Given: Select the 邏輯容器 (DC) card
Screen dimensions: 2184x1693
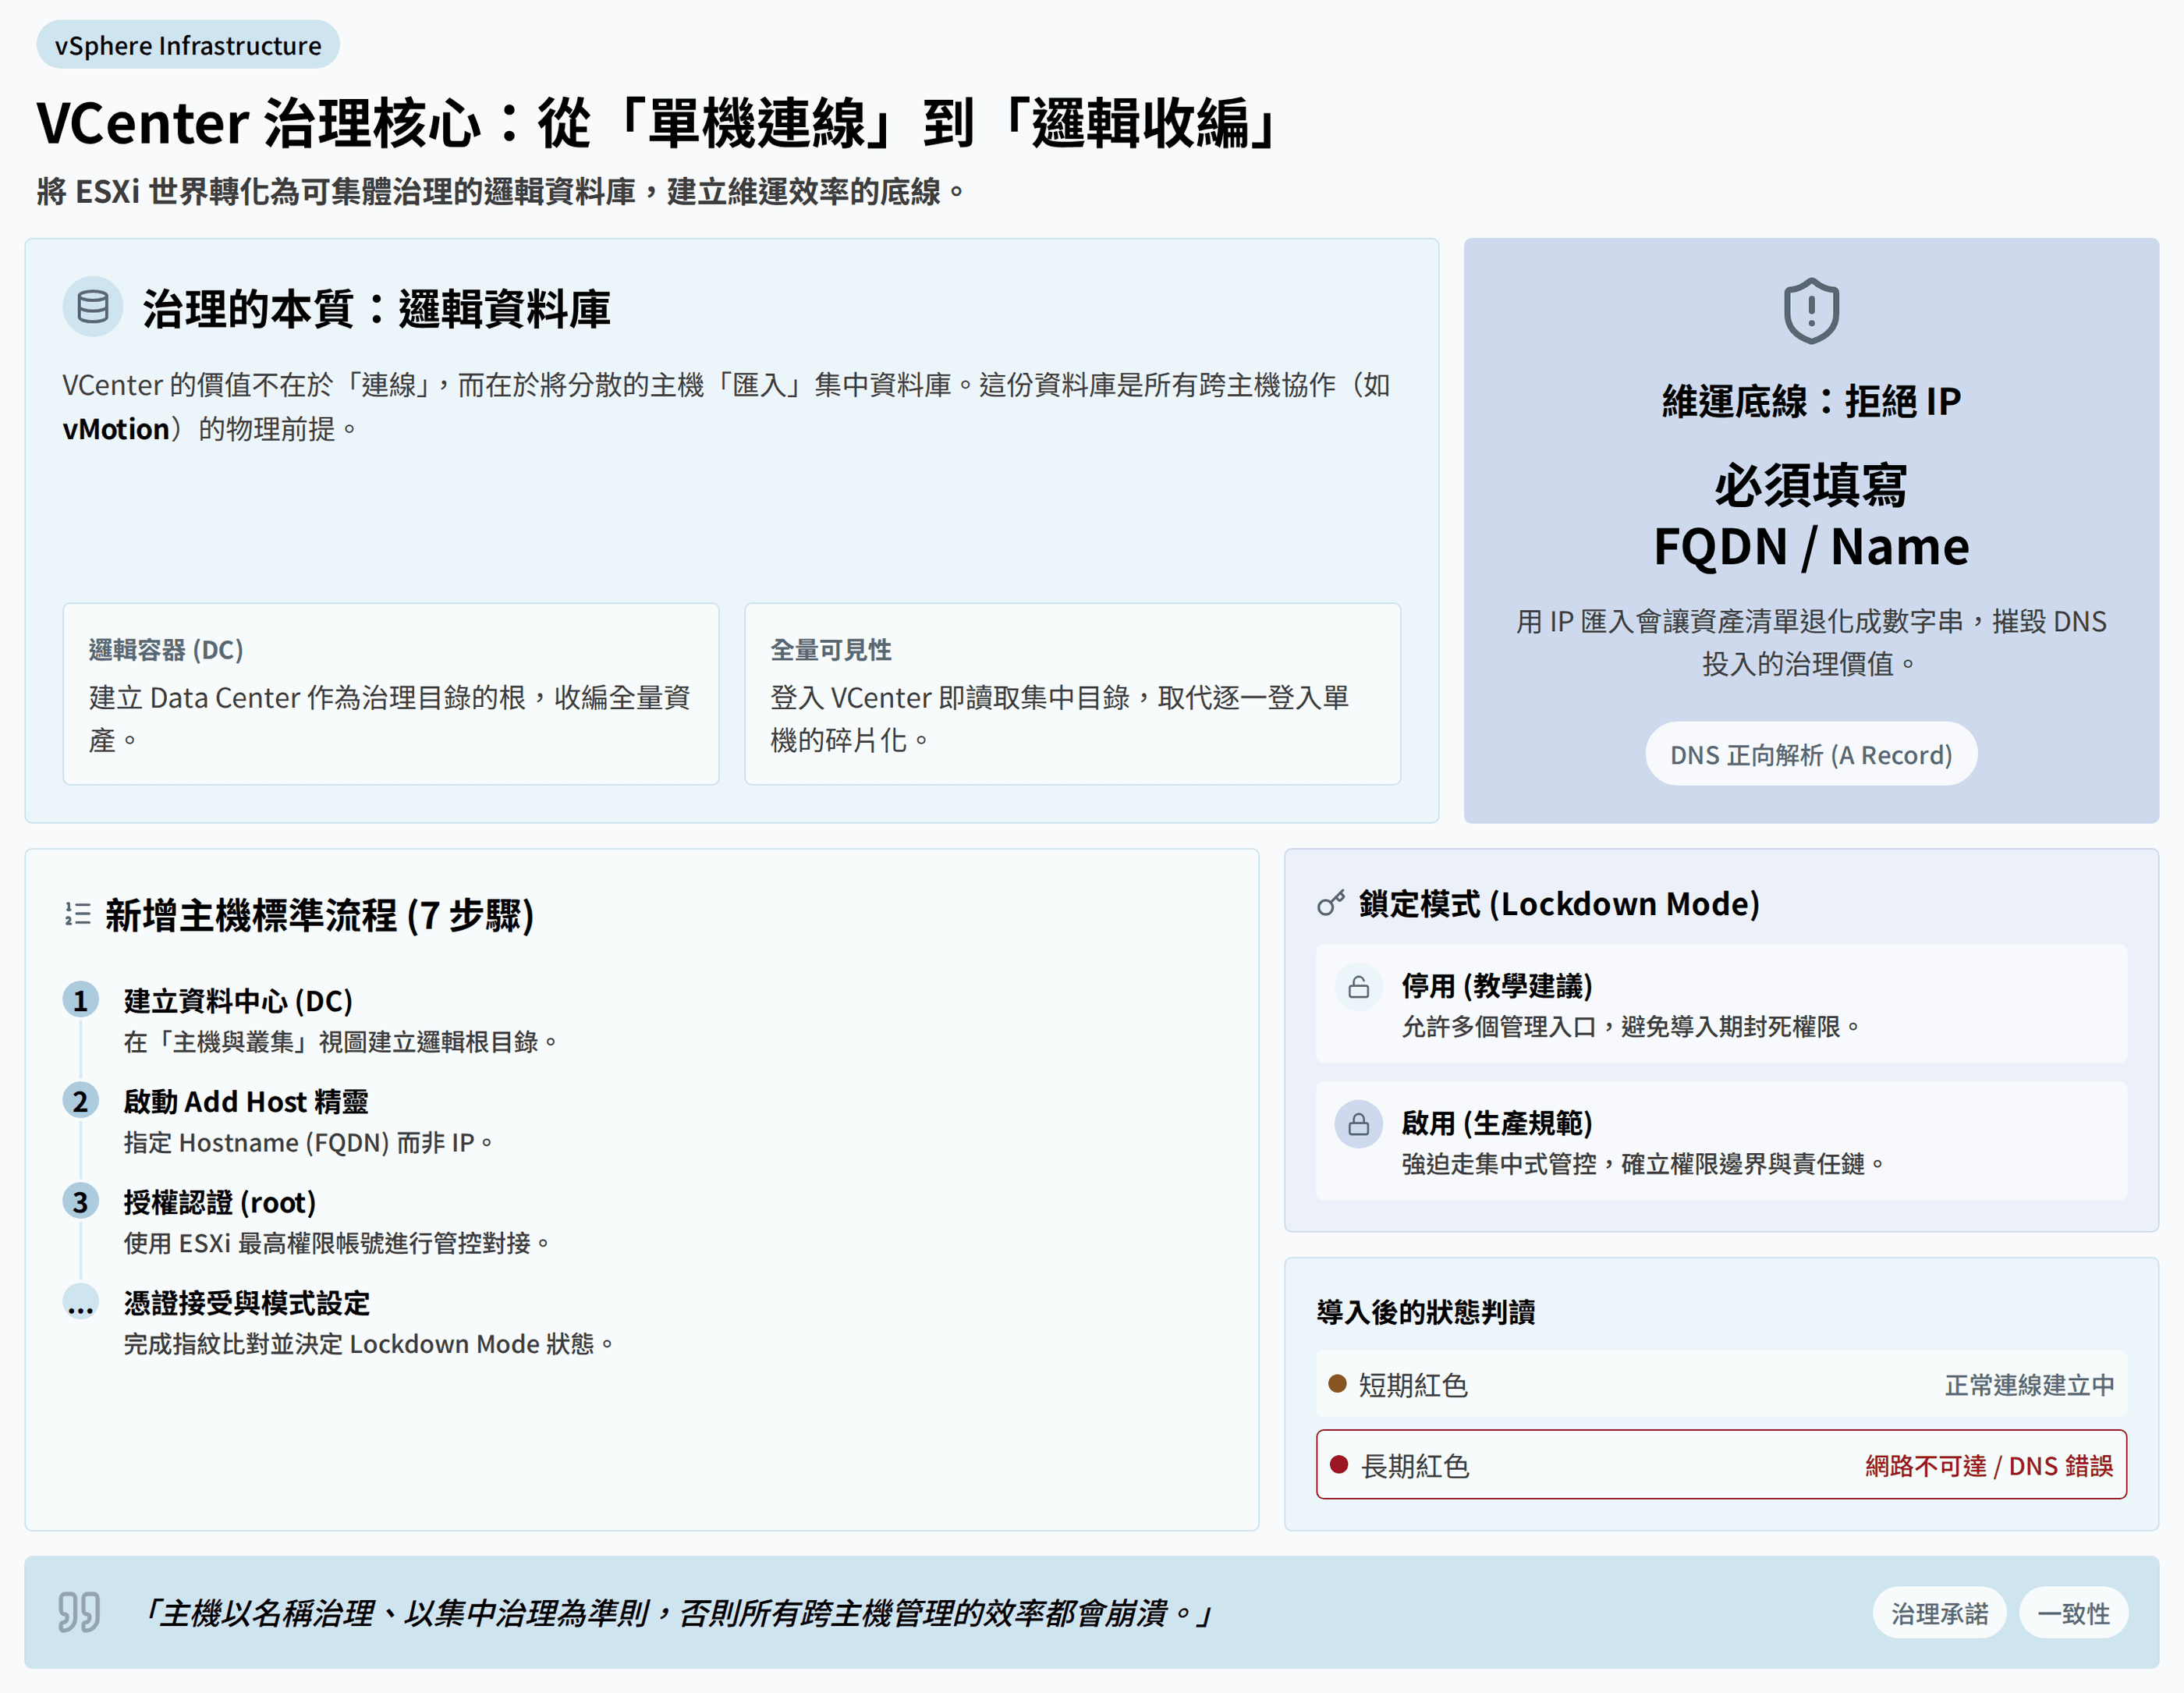Looking at the screenshot, I should click(391, 694).
